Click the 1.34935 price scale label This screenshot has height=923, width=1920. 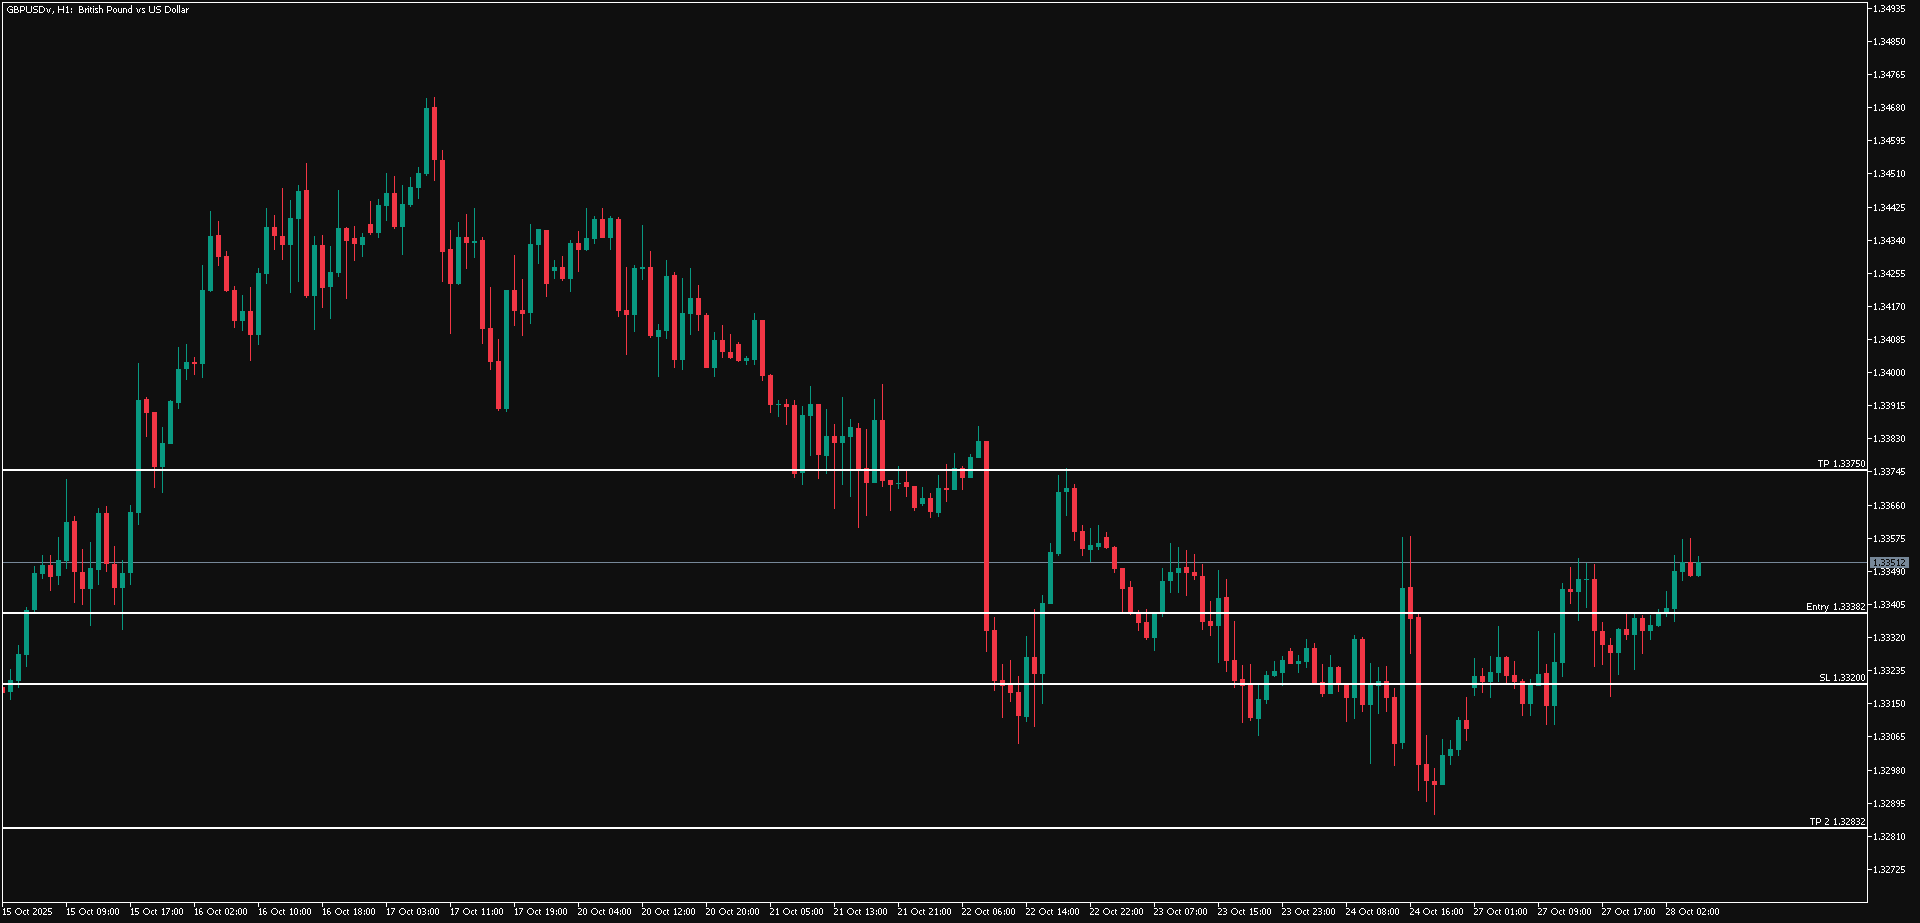coord(1889,9)
